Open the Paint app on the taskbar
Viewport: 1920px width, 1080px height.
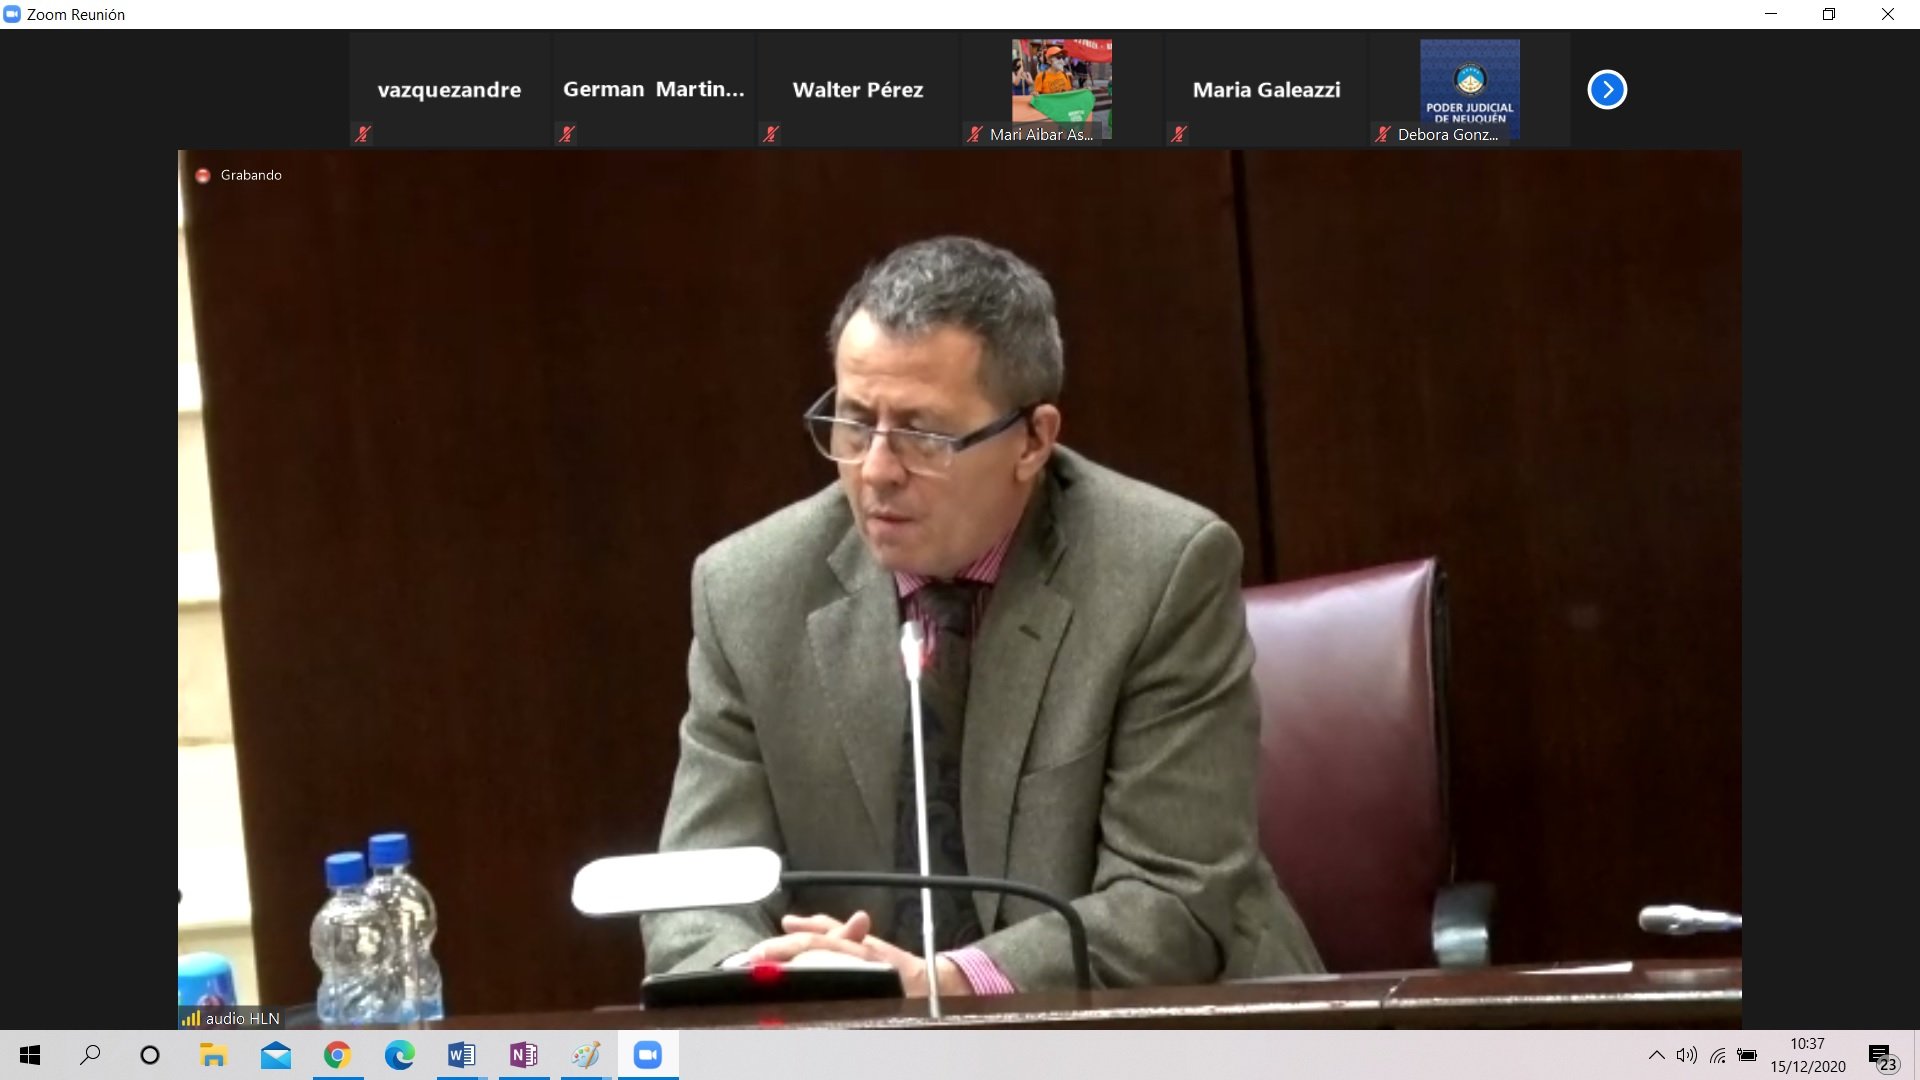[586, 1055]
